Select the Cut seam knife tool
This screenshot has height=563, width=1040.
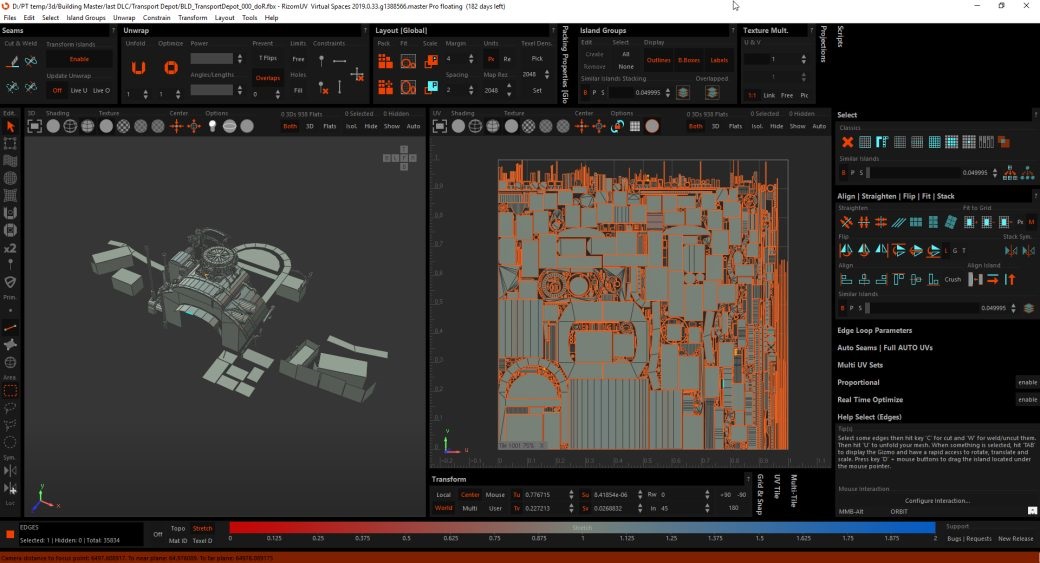13,62
